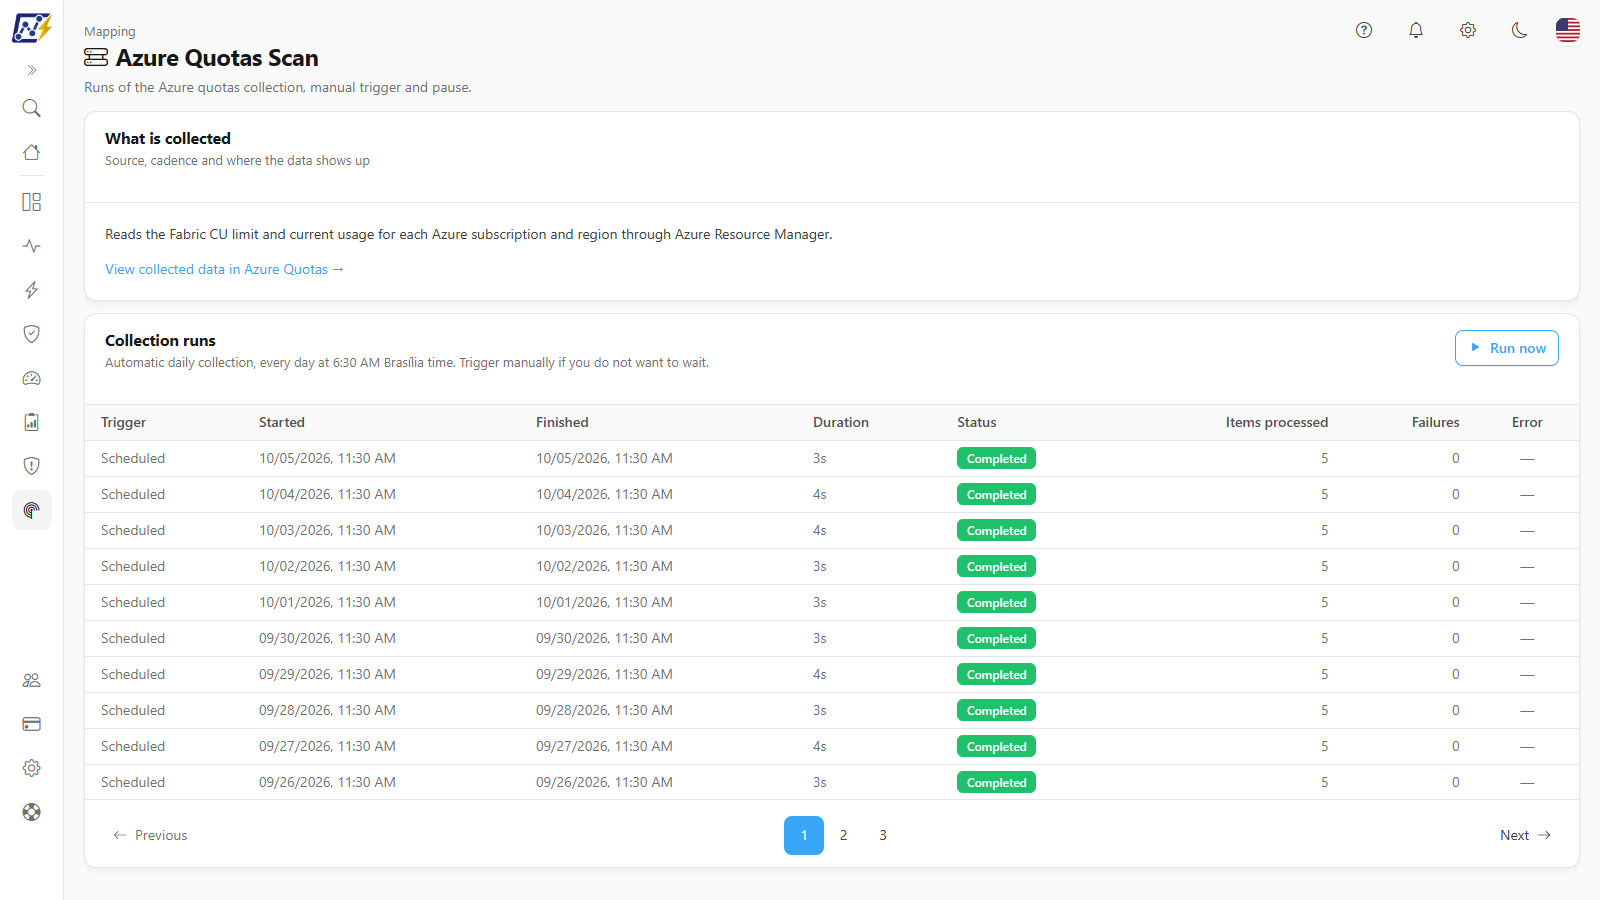Click the Items processed column header
1600x900 pixels.
pos(1277,422)
